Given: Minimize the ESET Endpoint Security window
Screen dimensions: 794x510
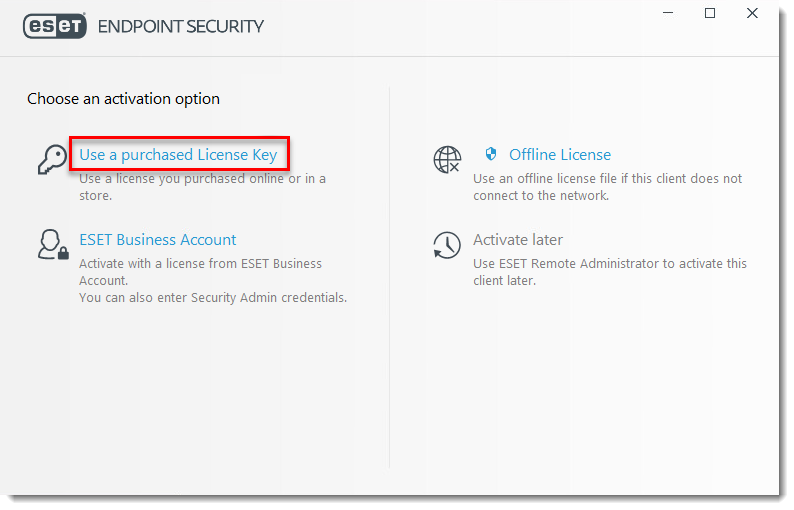Looking at the screenshot, I should point(668,13).
